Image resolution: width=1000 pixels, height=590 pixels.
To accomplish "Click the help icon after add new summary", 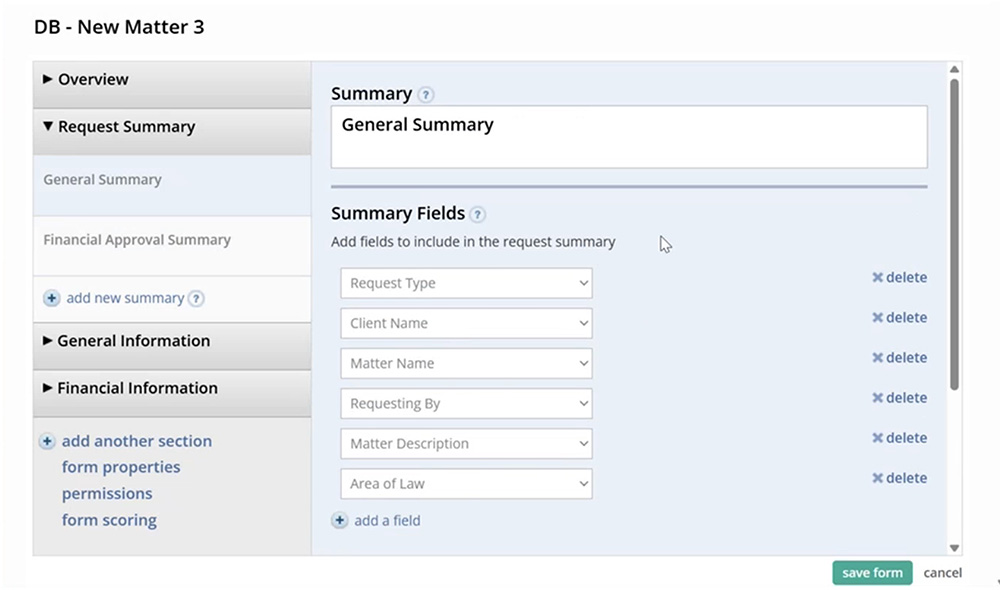I will pyautogui.click(x=197, y=298).
